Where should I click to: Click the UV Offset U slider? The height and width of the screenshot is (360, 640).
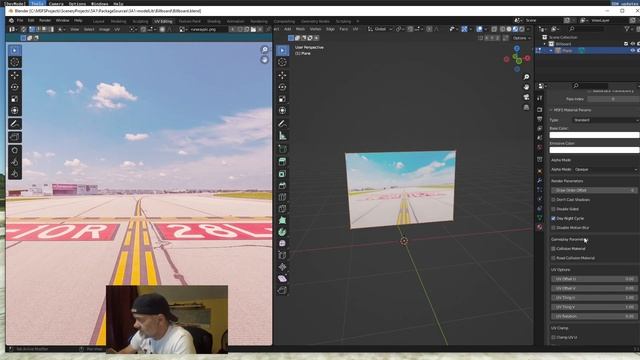click(x=594, y=279)
